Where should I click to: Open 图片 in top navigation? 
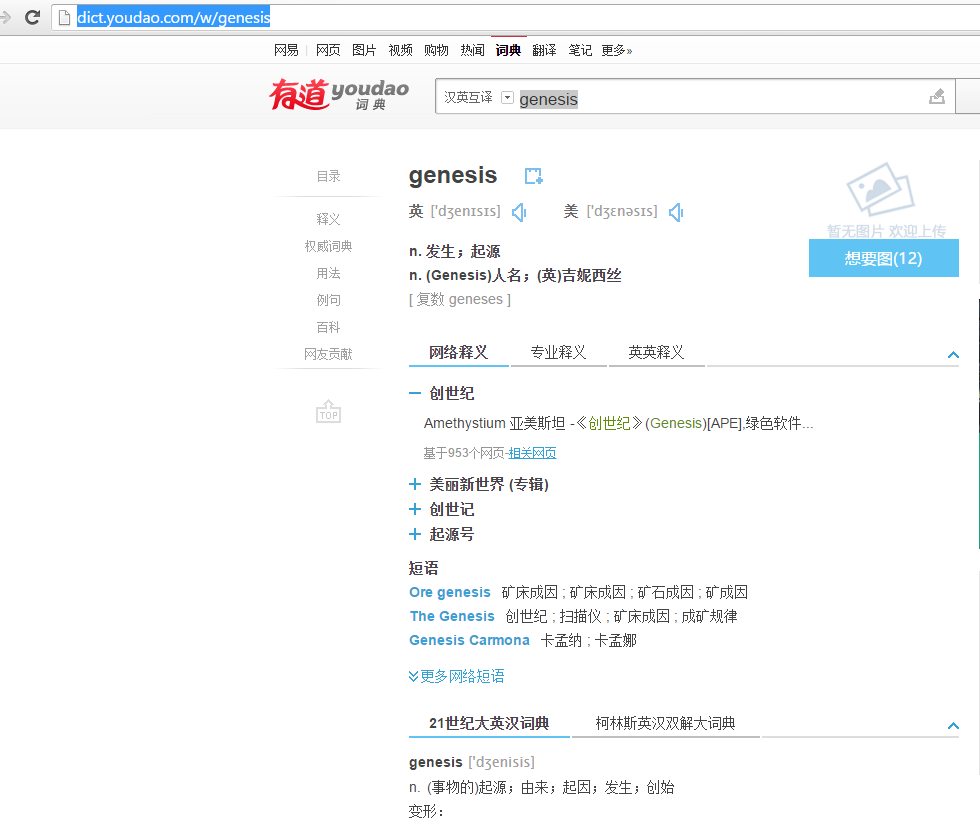tap(364, 50)
